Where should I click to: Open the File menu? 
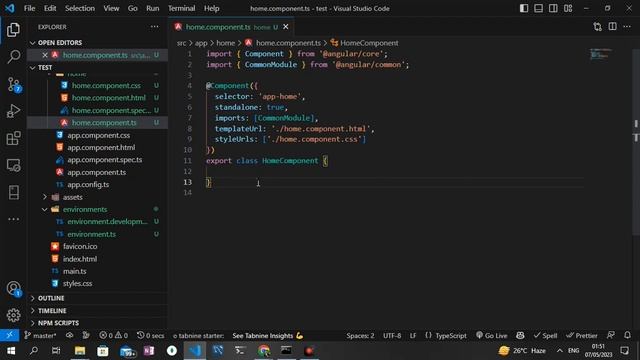click(x=29, y=8)
